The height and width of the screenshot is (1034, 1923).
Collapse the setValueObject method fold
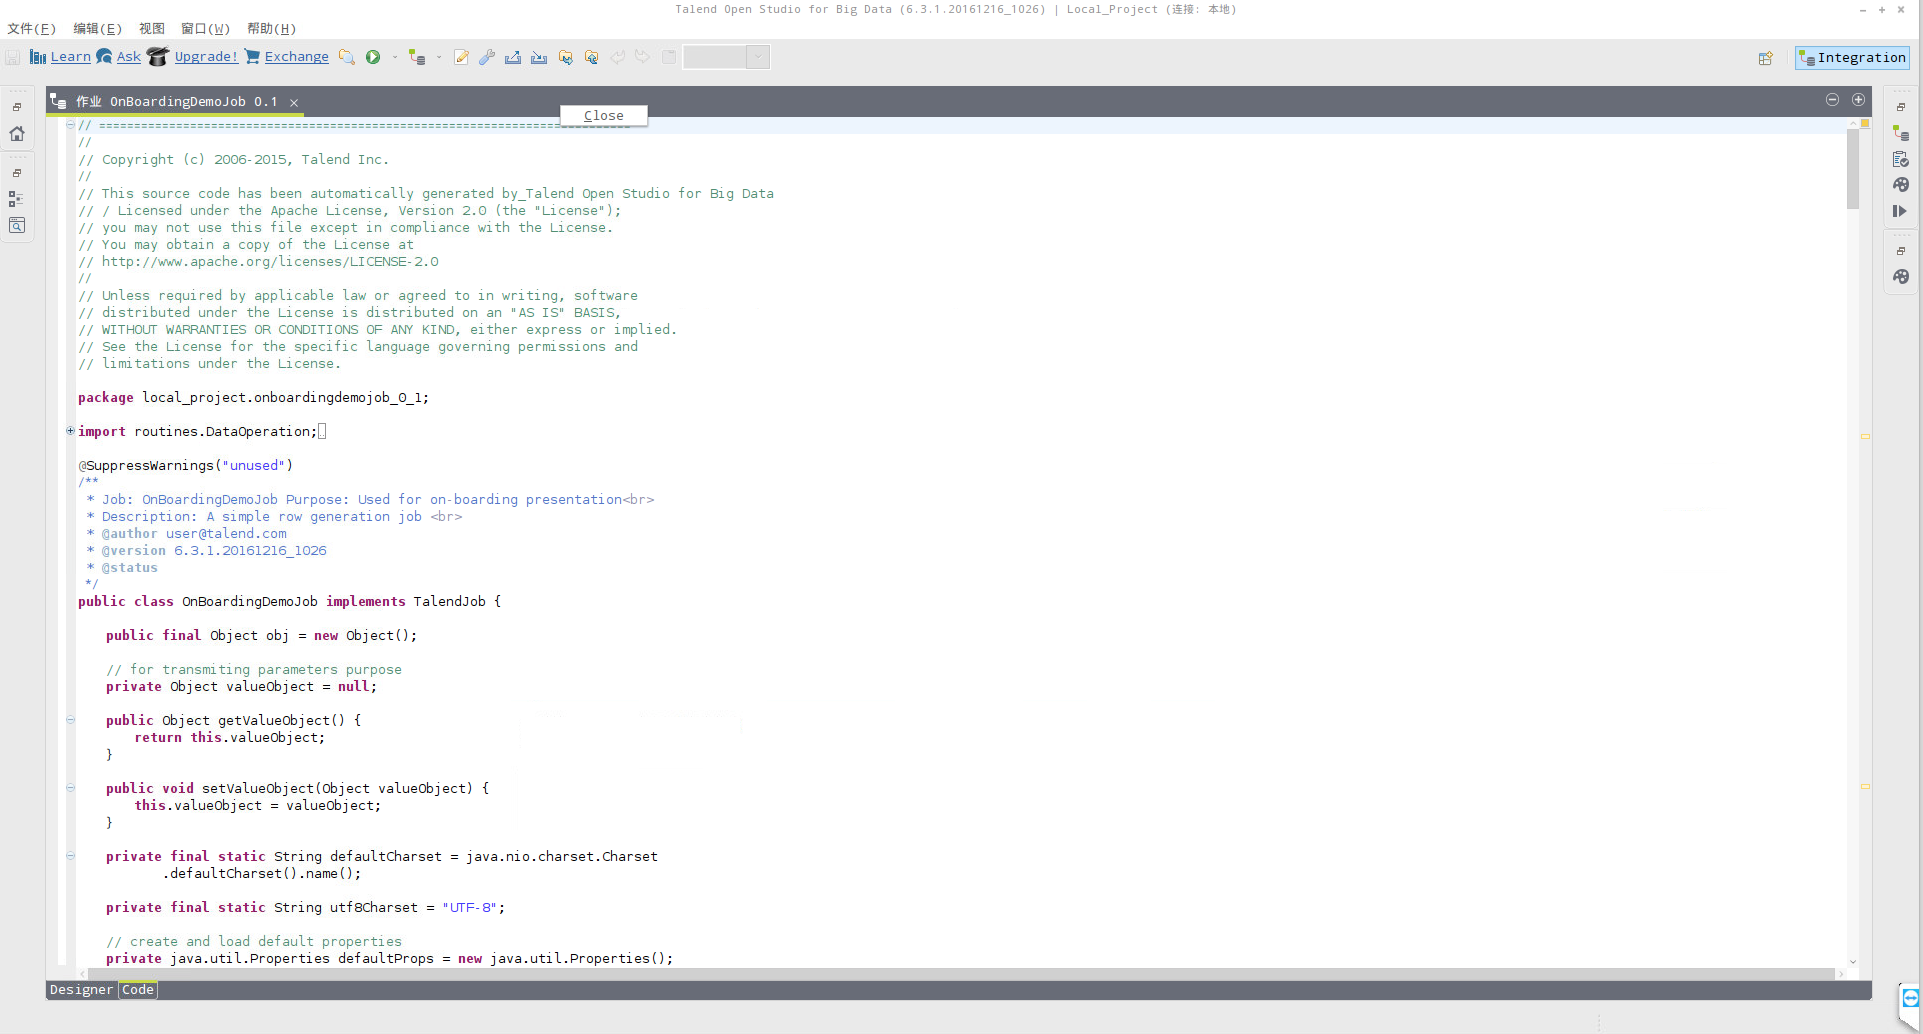click(x=70, y=788)
